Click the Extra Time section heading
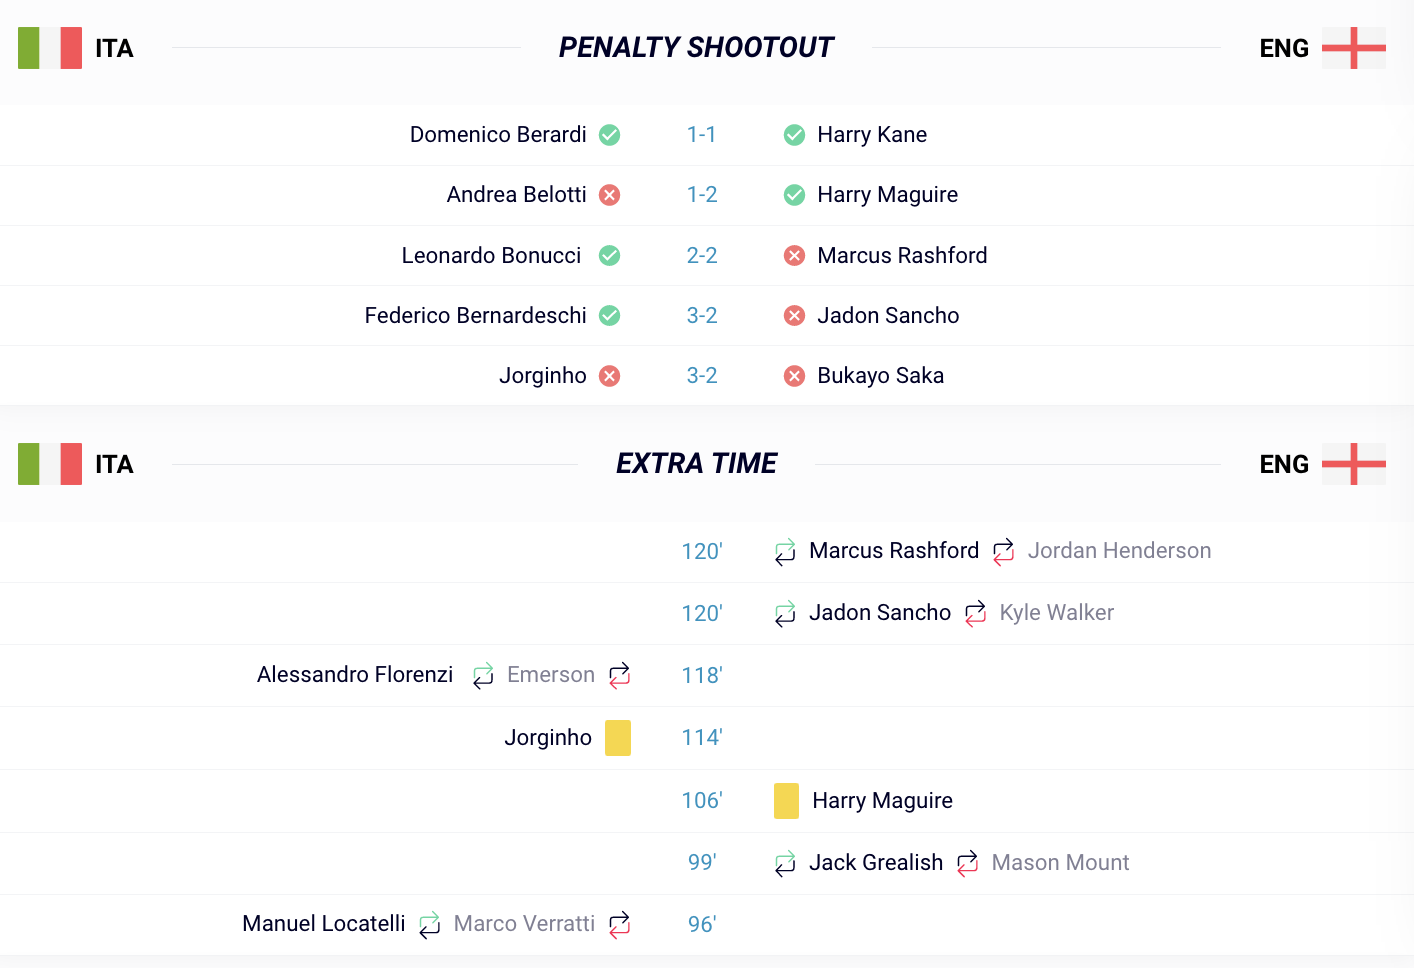Image resolution: width=1414 pixels, height=968 pixels. (x=696, y=464)
